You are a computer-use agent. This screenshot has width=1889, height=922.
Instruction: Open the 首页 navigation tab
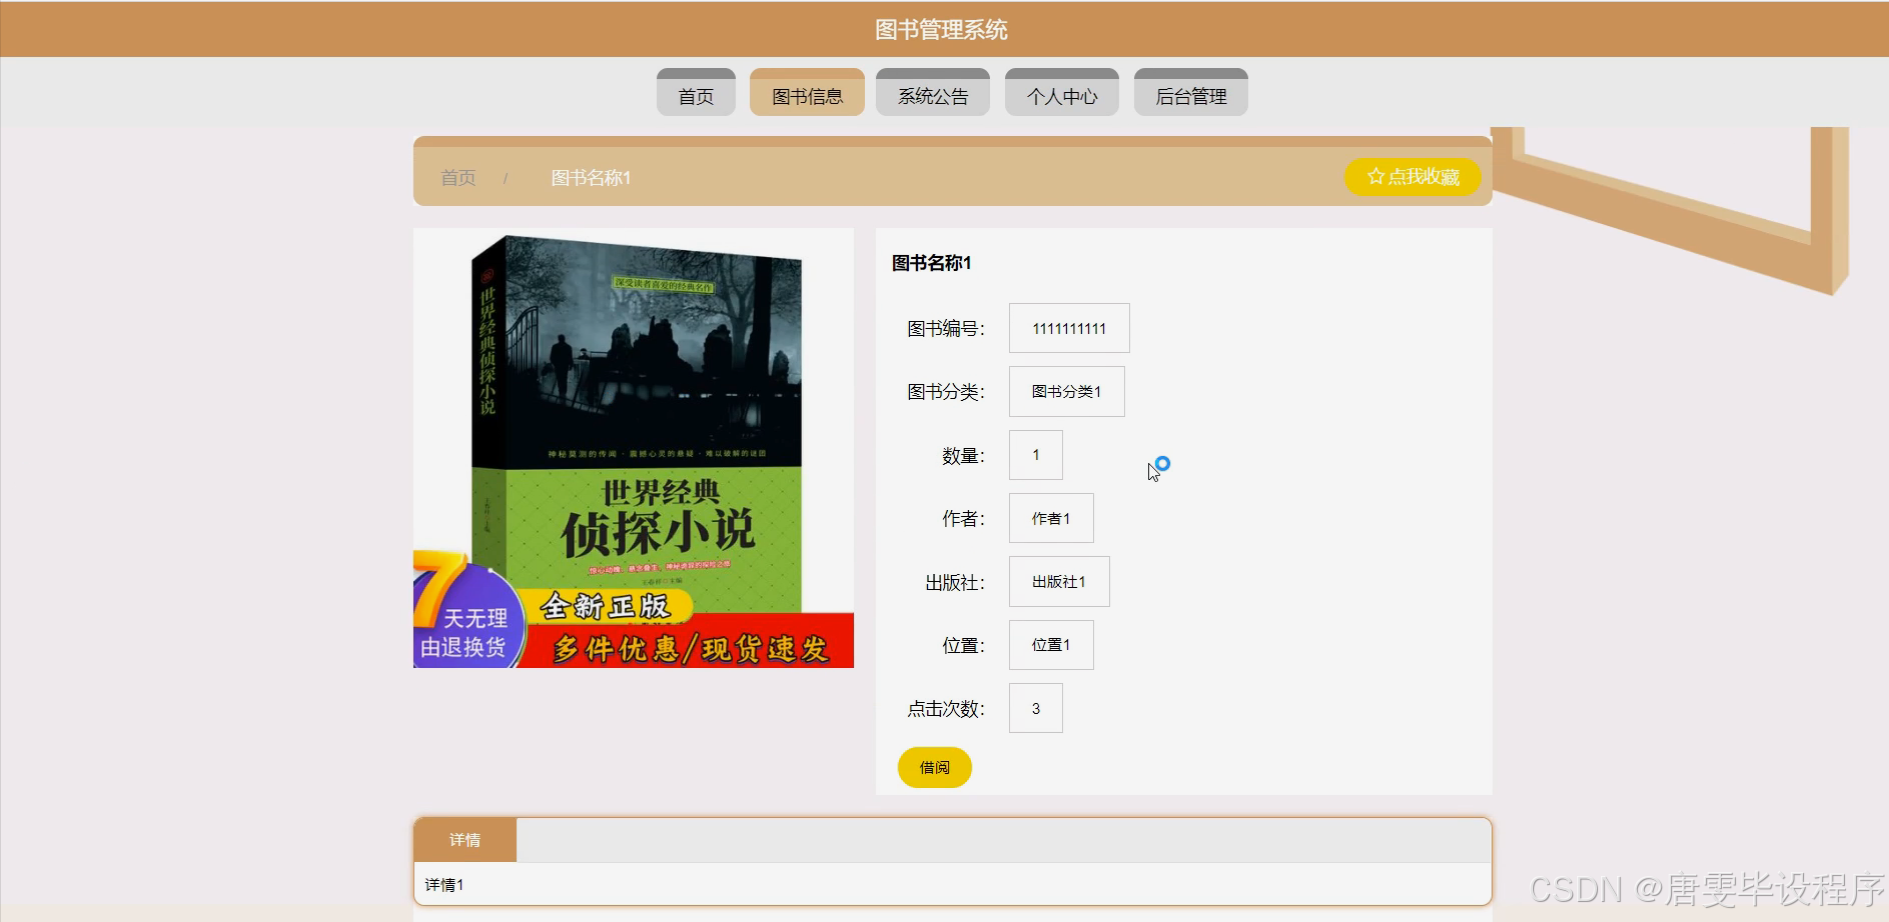click(696, 93)
